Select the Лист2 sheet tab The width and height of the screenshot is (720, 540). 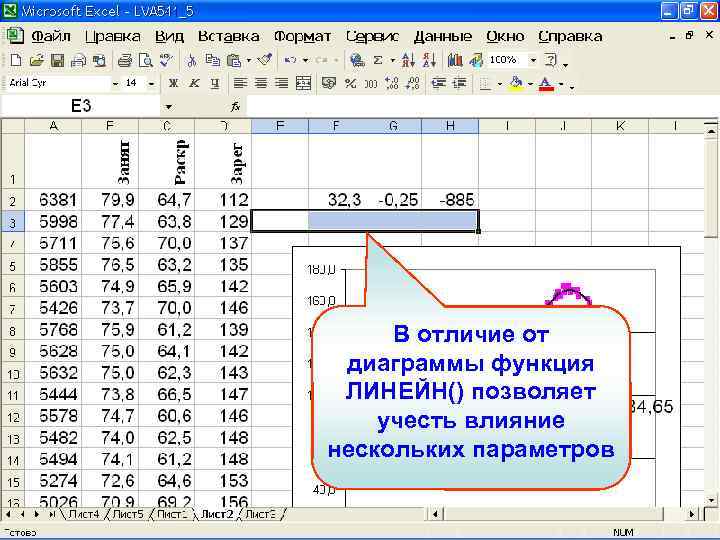[x=217, y=514]
